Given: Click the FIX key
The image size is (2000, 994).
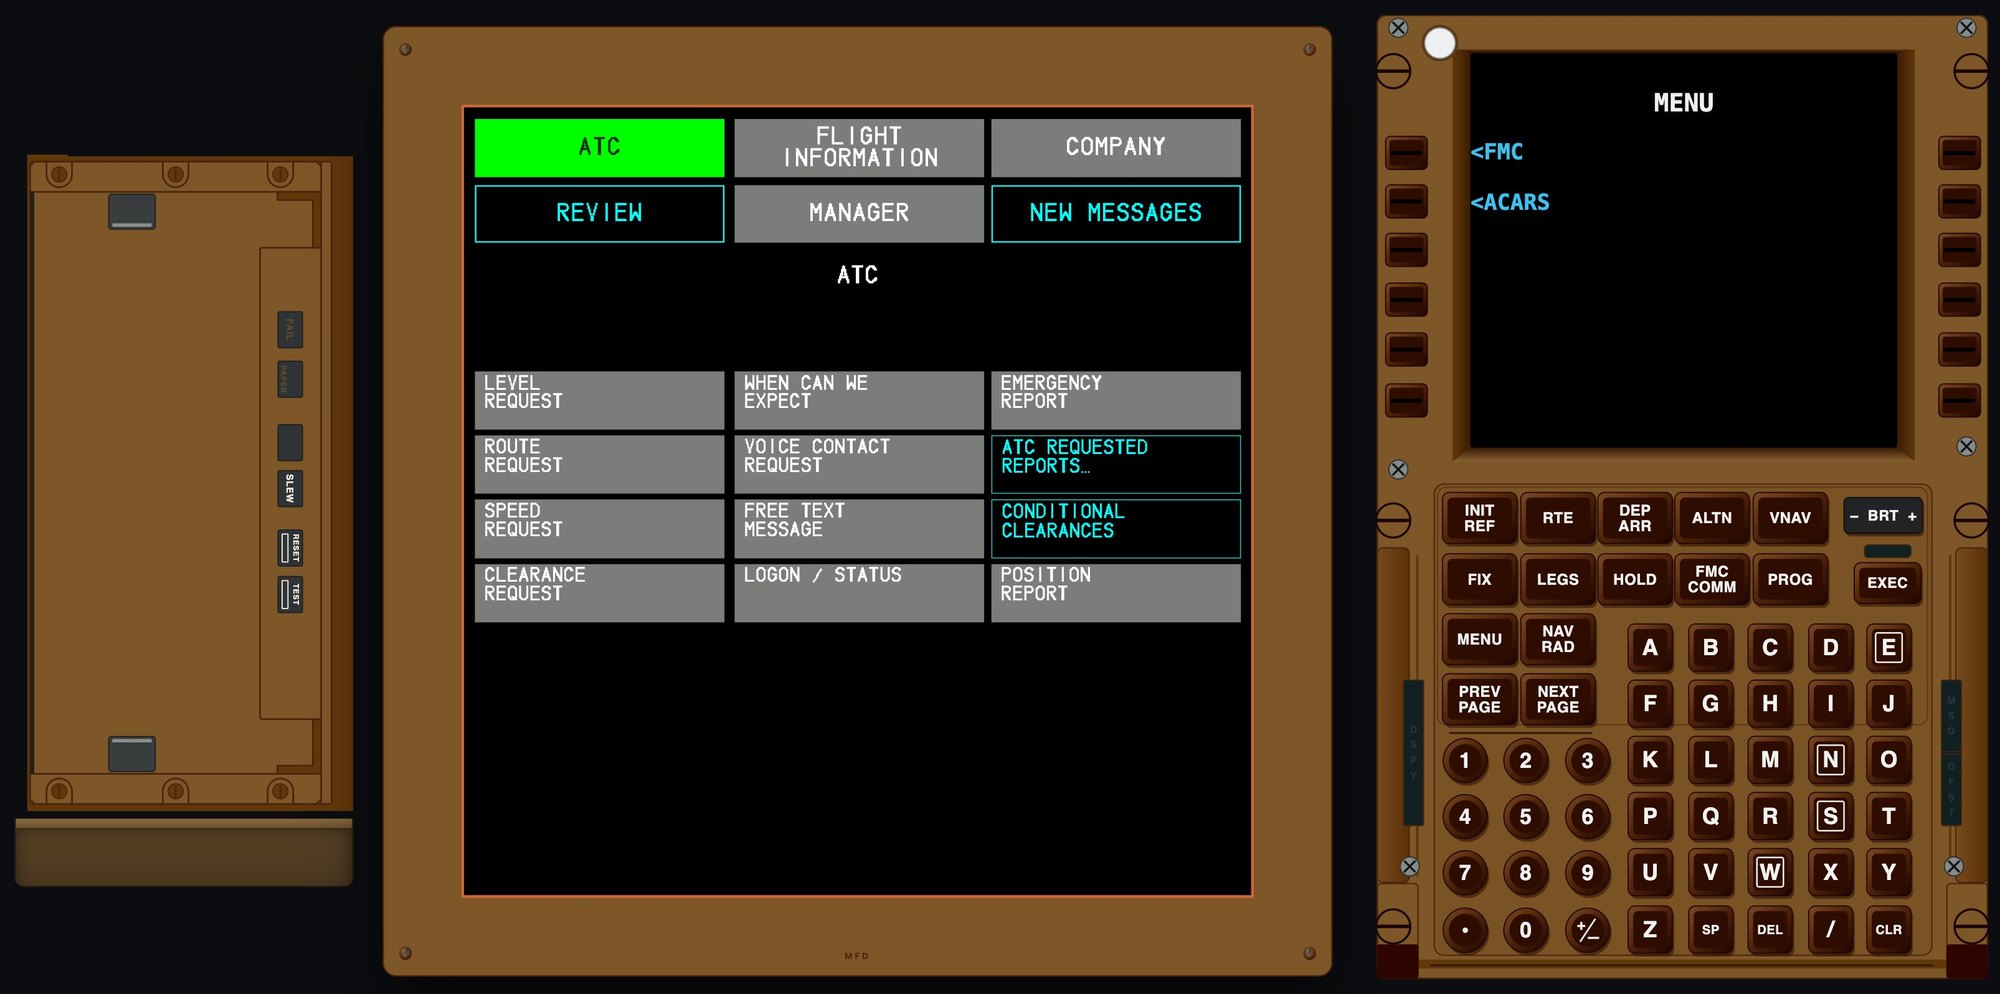Looking at the screenshot, I should point(1479,579).
